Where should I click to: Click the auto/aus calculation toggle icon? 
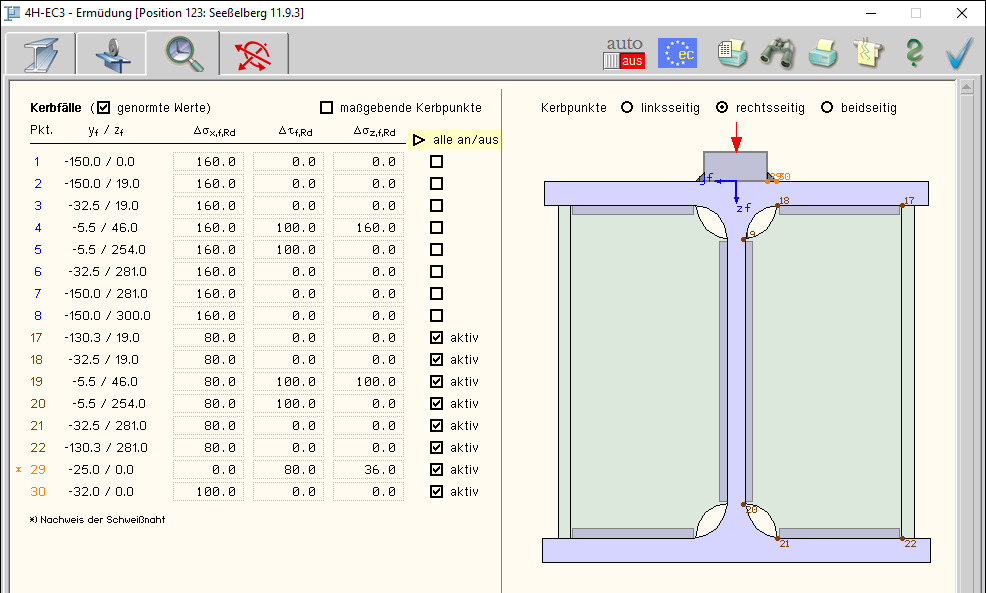pos(624,53)
